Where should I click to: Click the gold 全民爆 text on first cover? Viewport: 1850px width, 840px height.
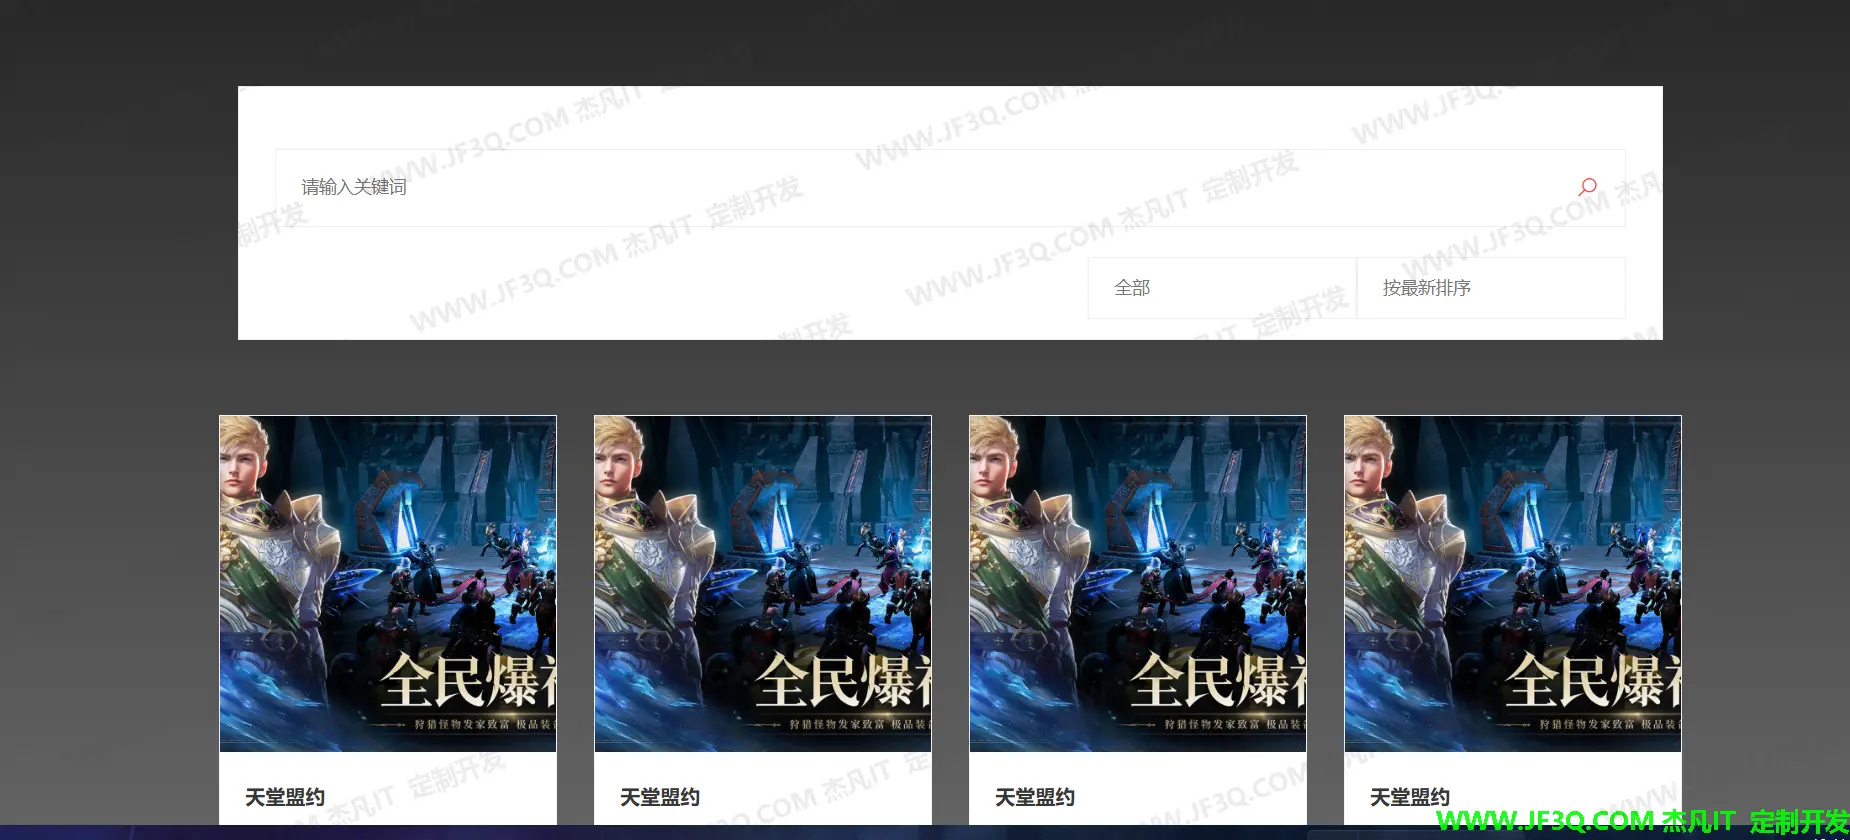tap(467, 681)
